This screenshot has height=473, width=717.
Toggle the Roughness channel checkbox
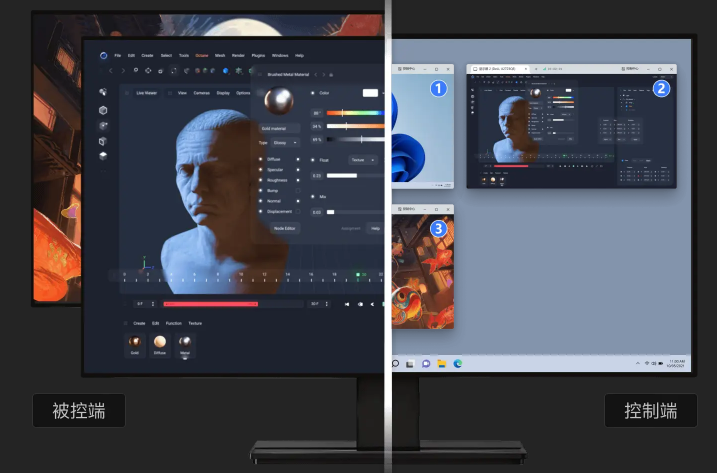tap(298, 180)
